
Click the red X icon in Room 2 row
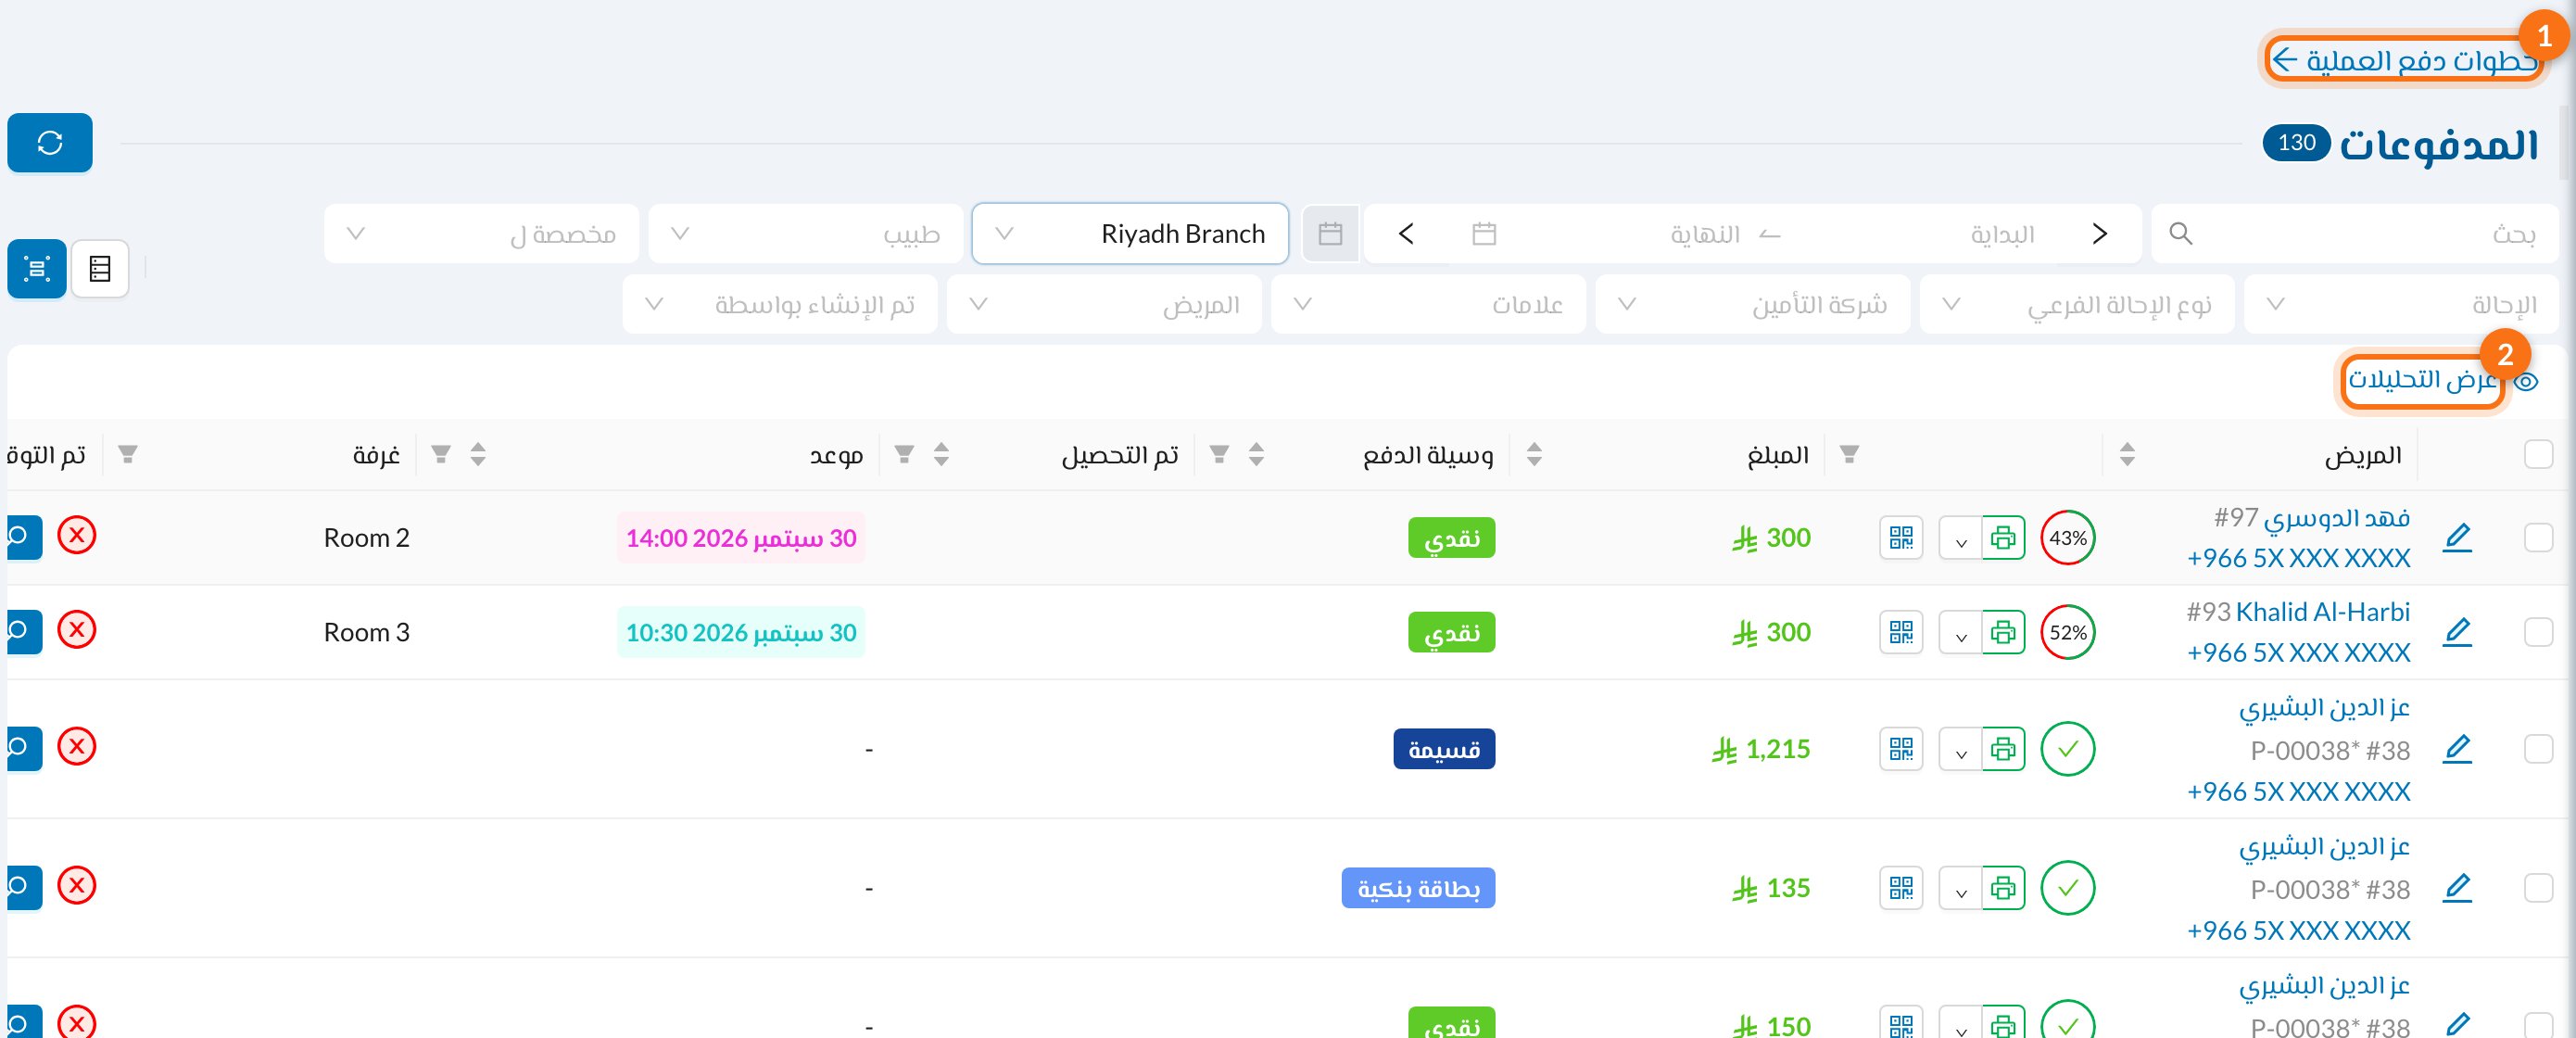[x=77, y=535]
